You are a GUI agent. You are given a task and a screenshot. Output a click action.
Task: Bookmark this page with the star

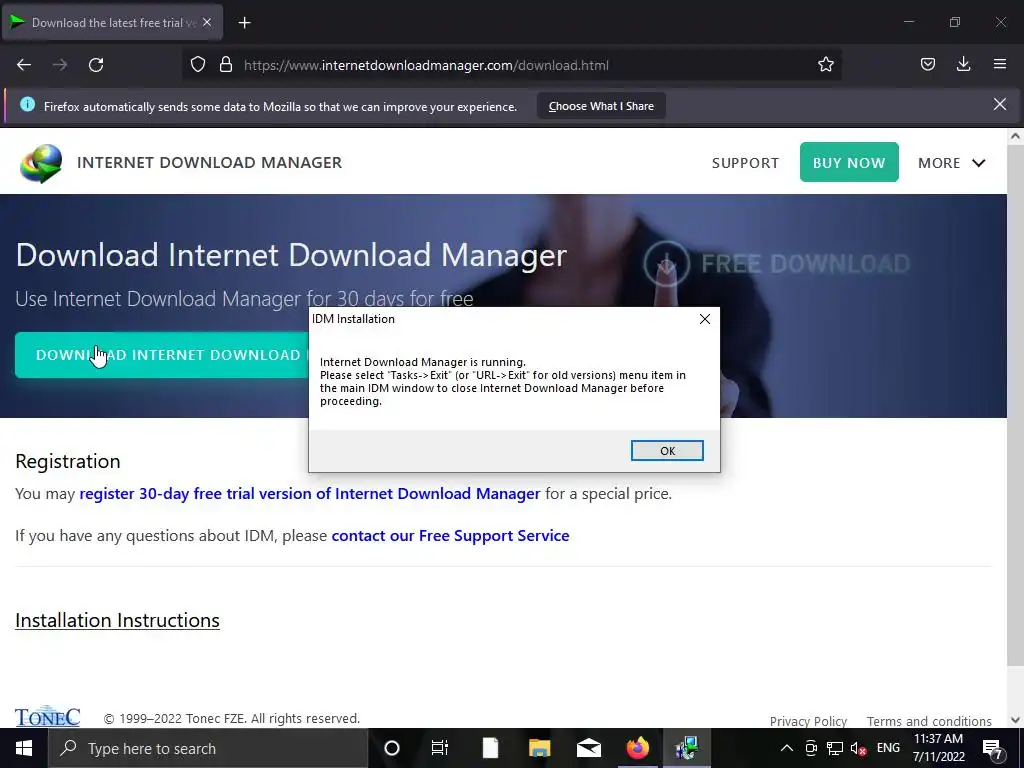point(825,65)
